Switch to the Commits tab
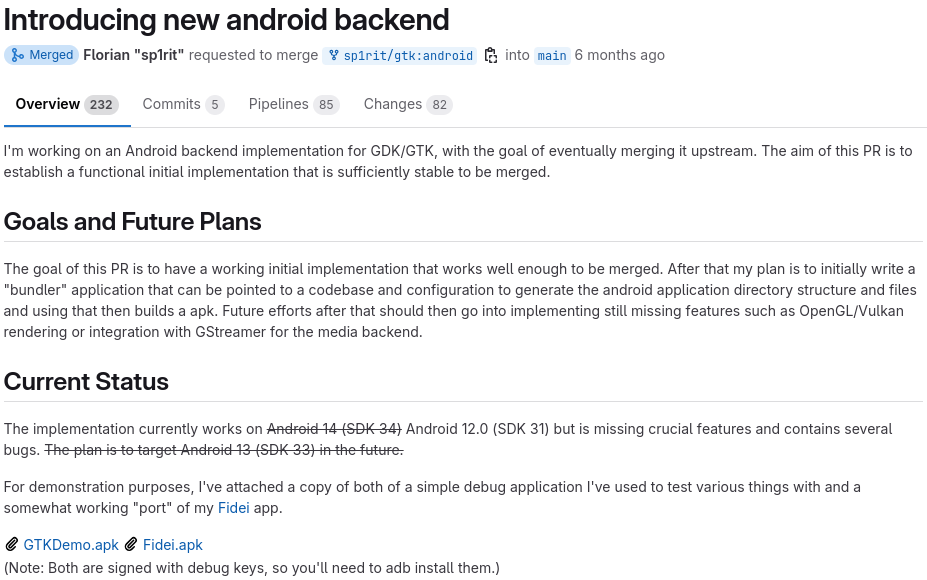 coord(171,104)
